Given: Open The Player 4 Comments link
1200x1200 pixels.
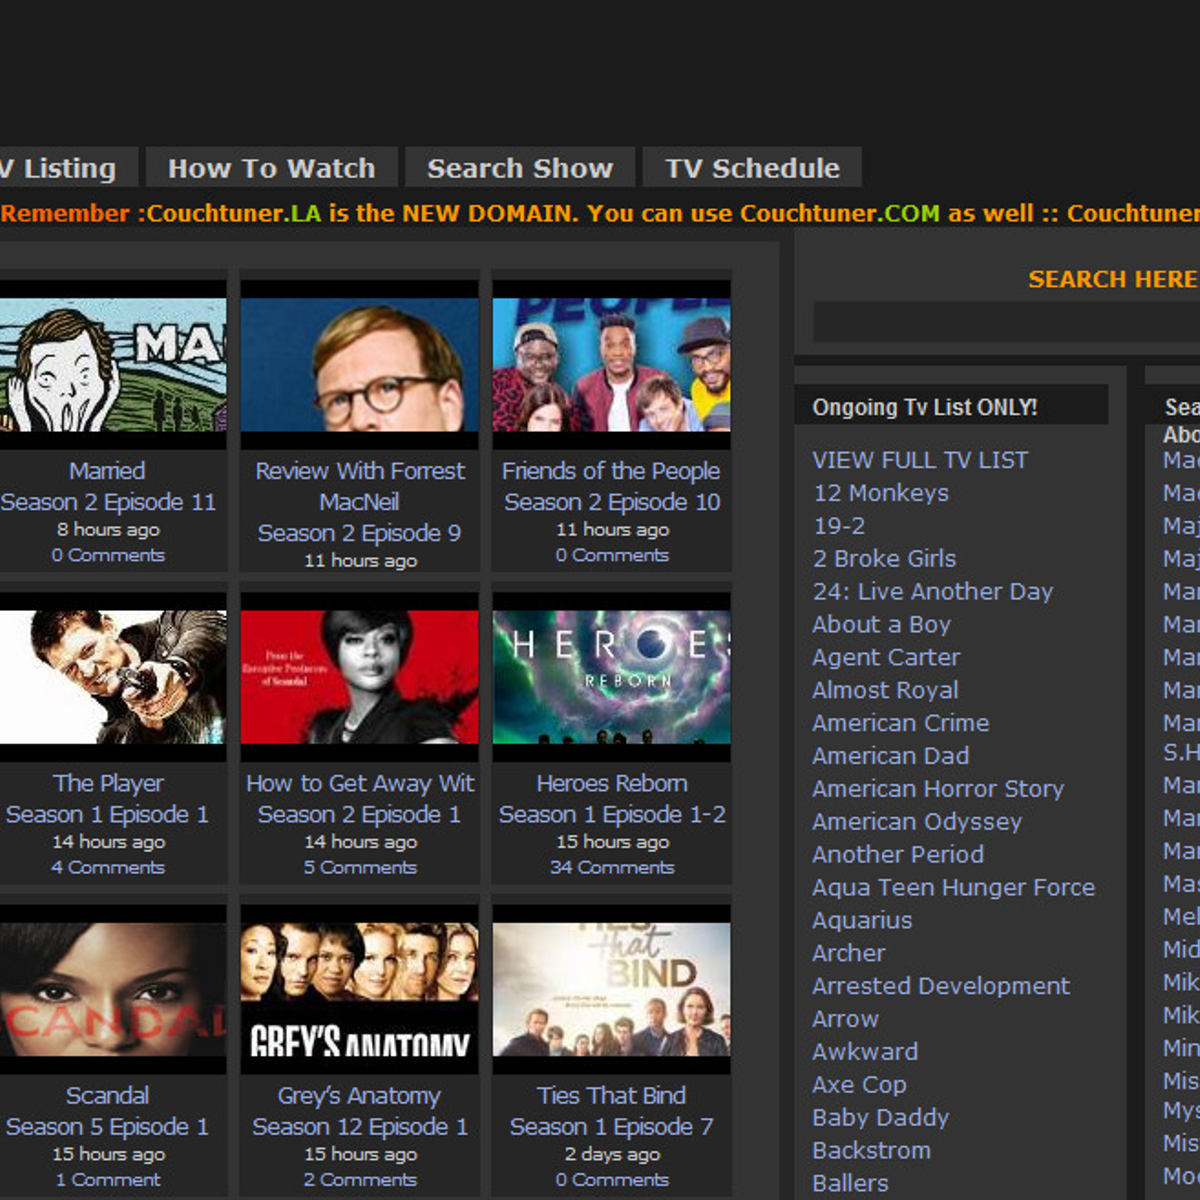Looking at the screenshot, I should point(108,867).
